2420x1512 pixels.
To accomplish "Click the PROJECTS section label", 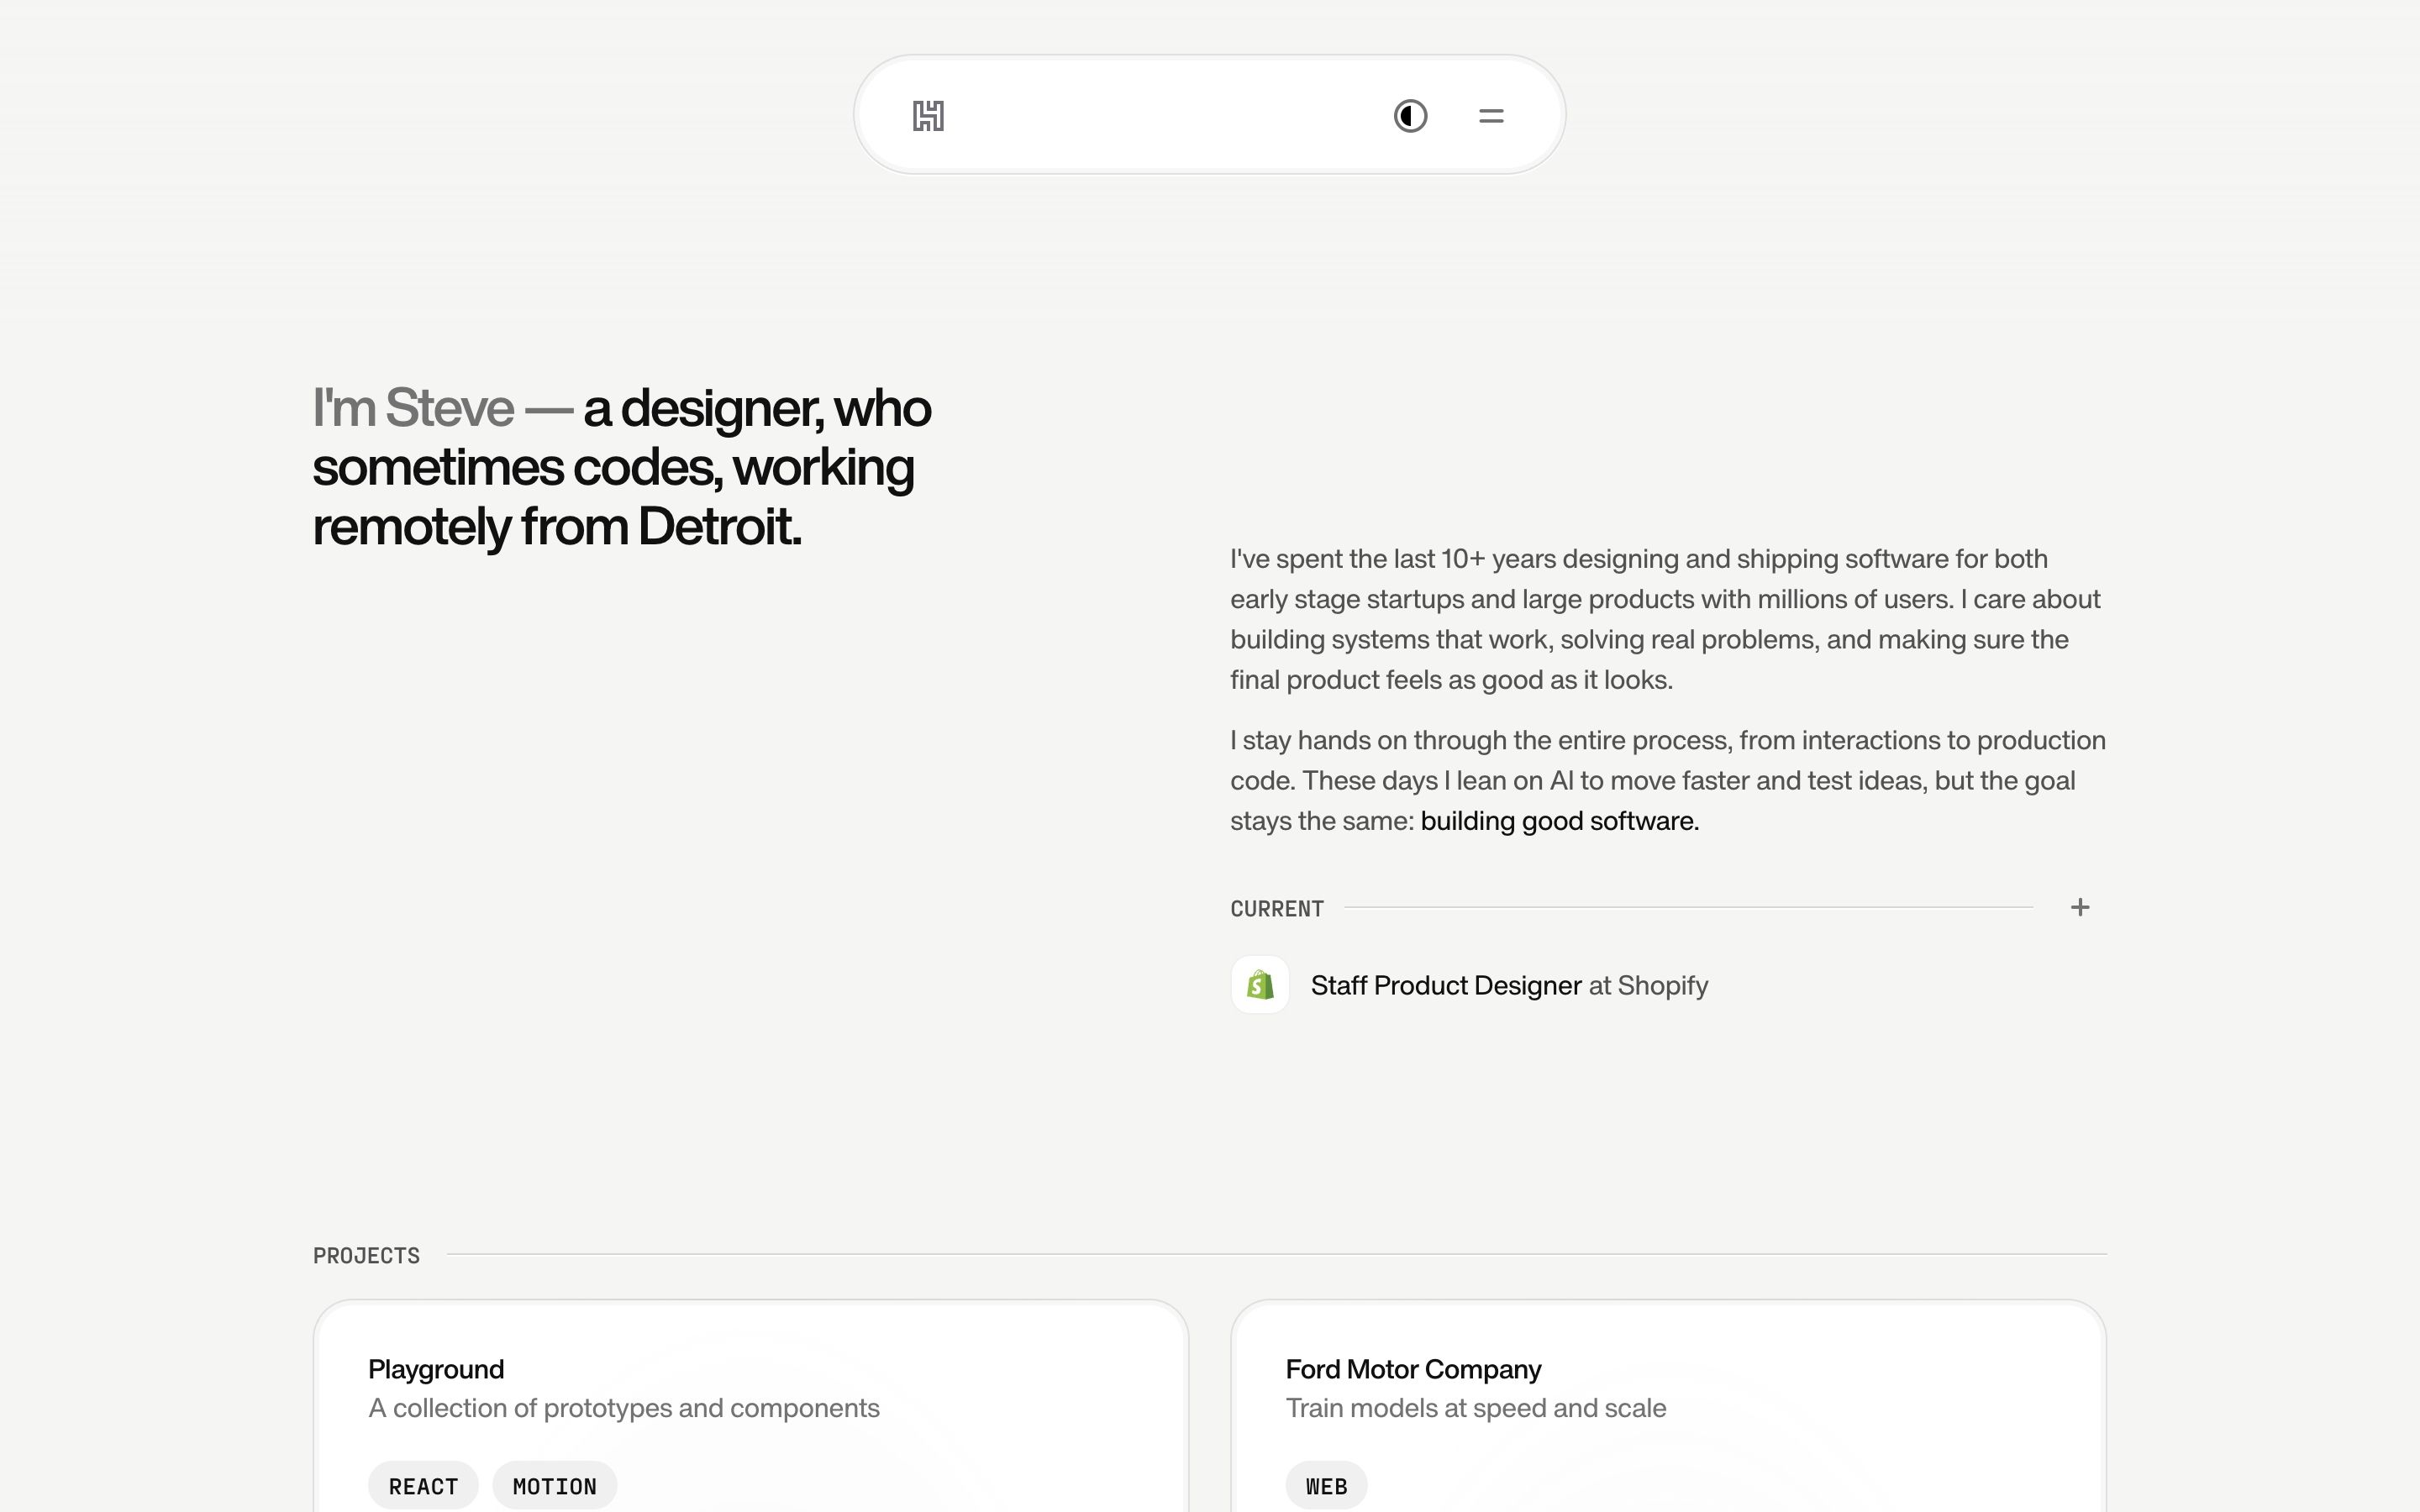I will coord(366,1256).
